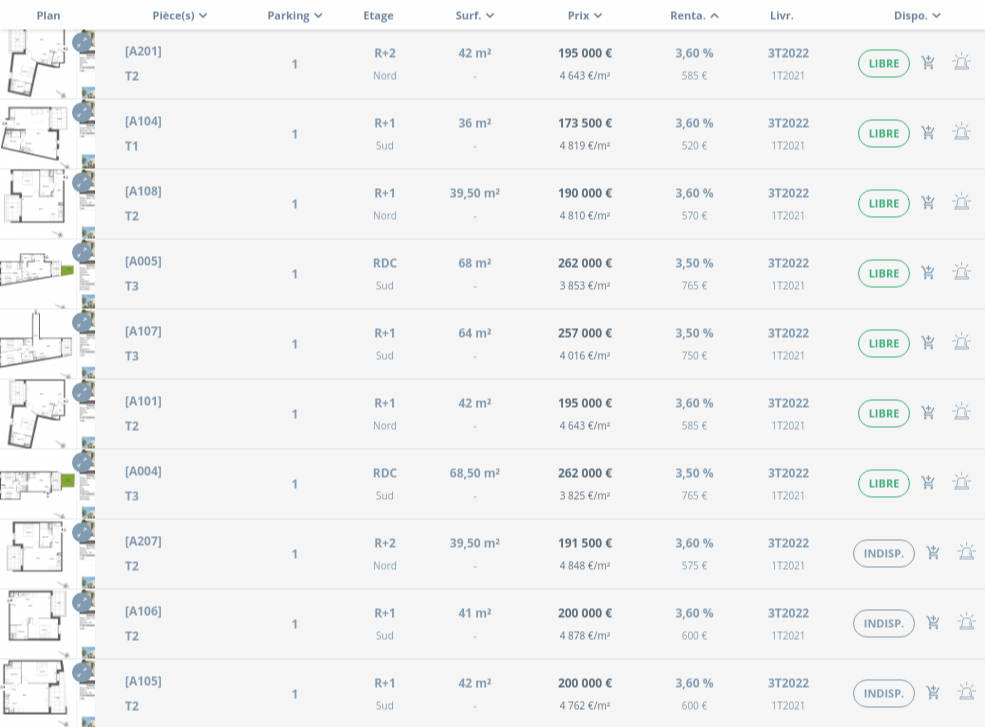The height and width of the screenshot is (727, 985).
Task: Click add-to-cart icon for lot A106
Action: click(933, 622)
